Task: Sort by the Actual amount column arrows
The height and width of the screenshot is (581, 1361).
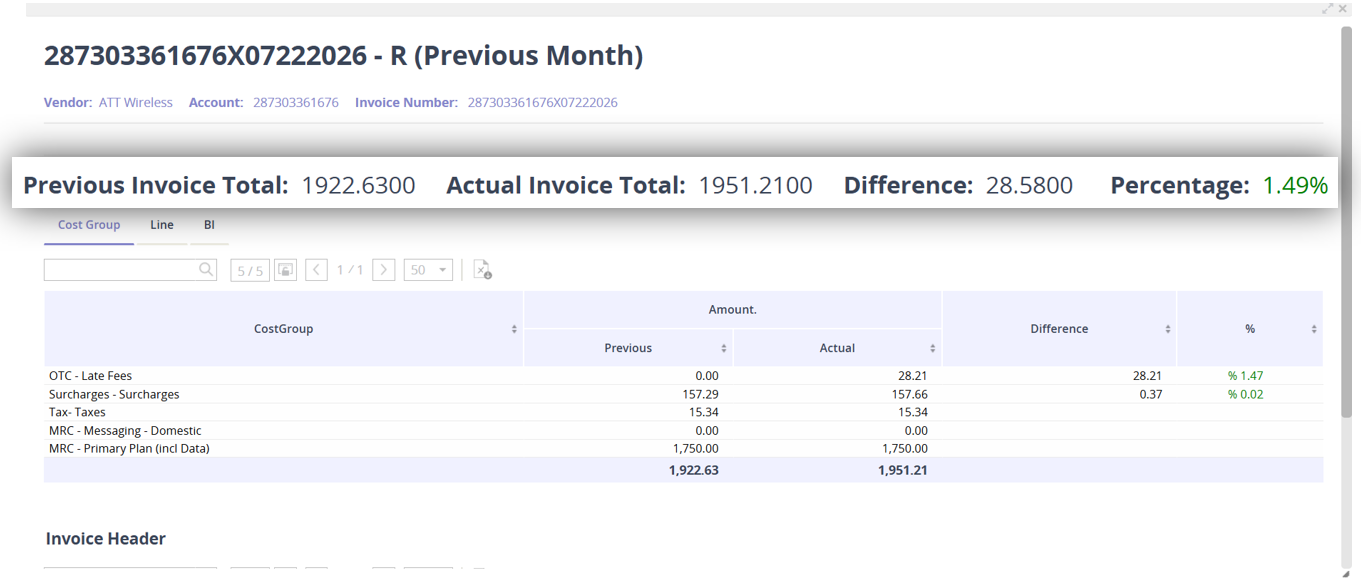Action: coord(933,348)
